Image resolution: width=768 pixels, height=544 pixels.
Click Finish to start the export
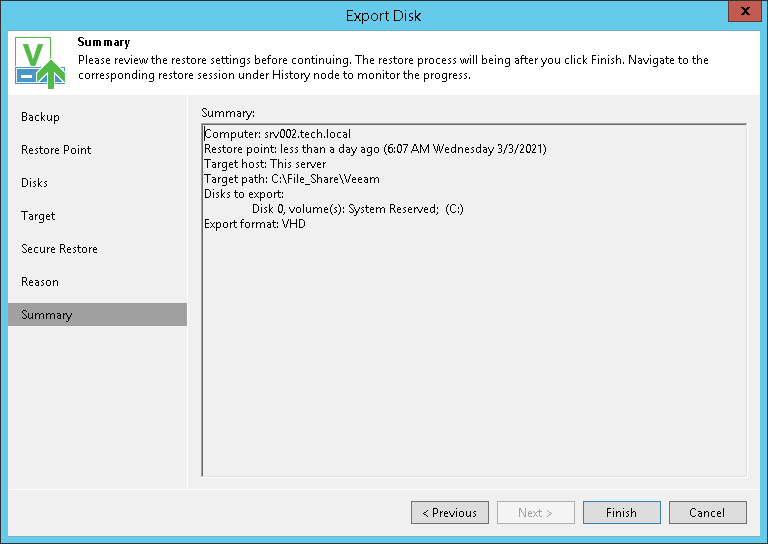621,513
